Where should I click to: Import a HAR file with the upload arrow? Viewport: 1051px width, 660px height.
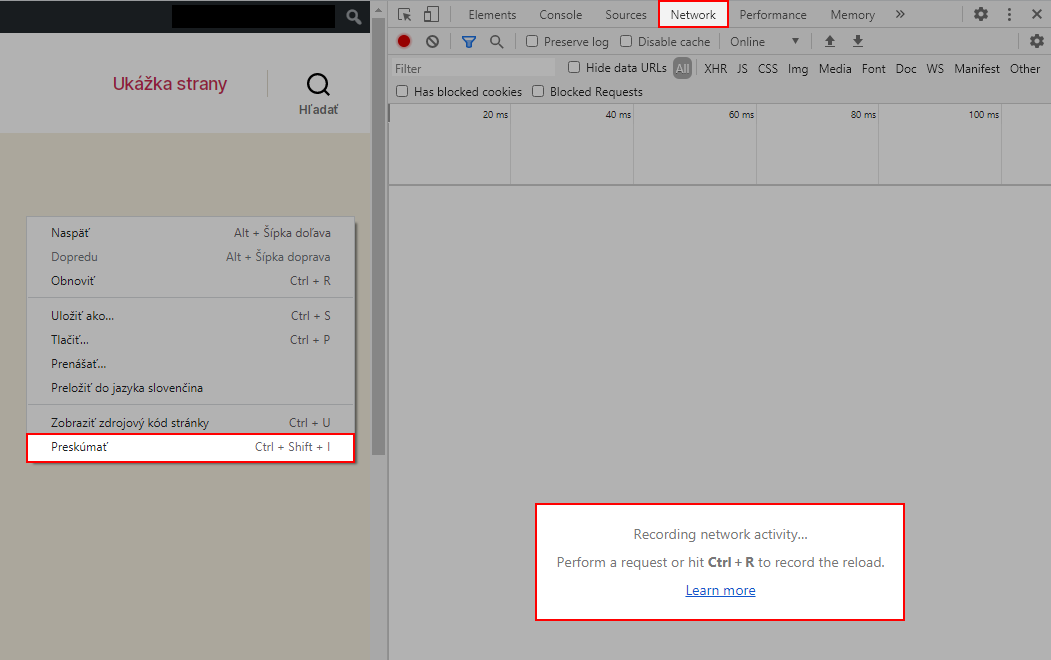pos(830,42)
